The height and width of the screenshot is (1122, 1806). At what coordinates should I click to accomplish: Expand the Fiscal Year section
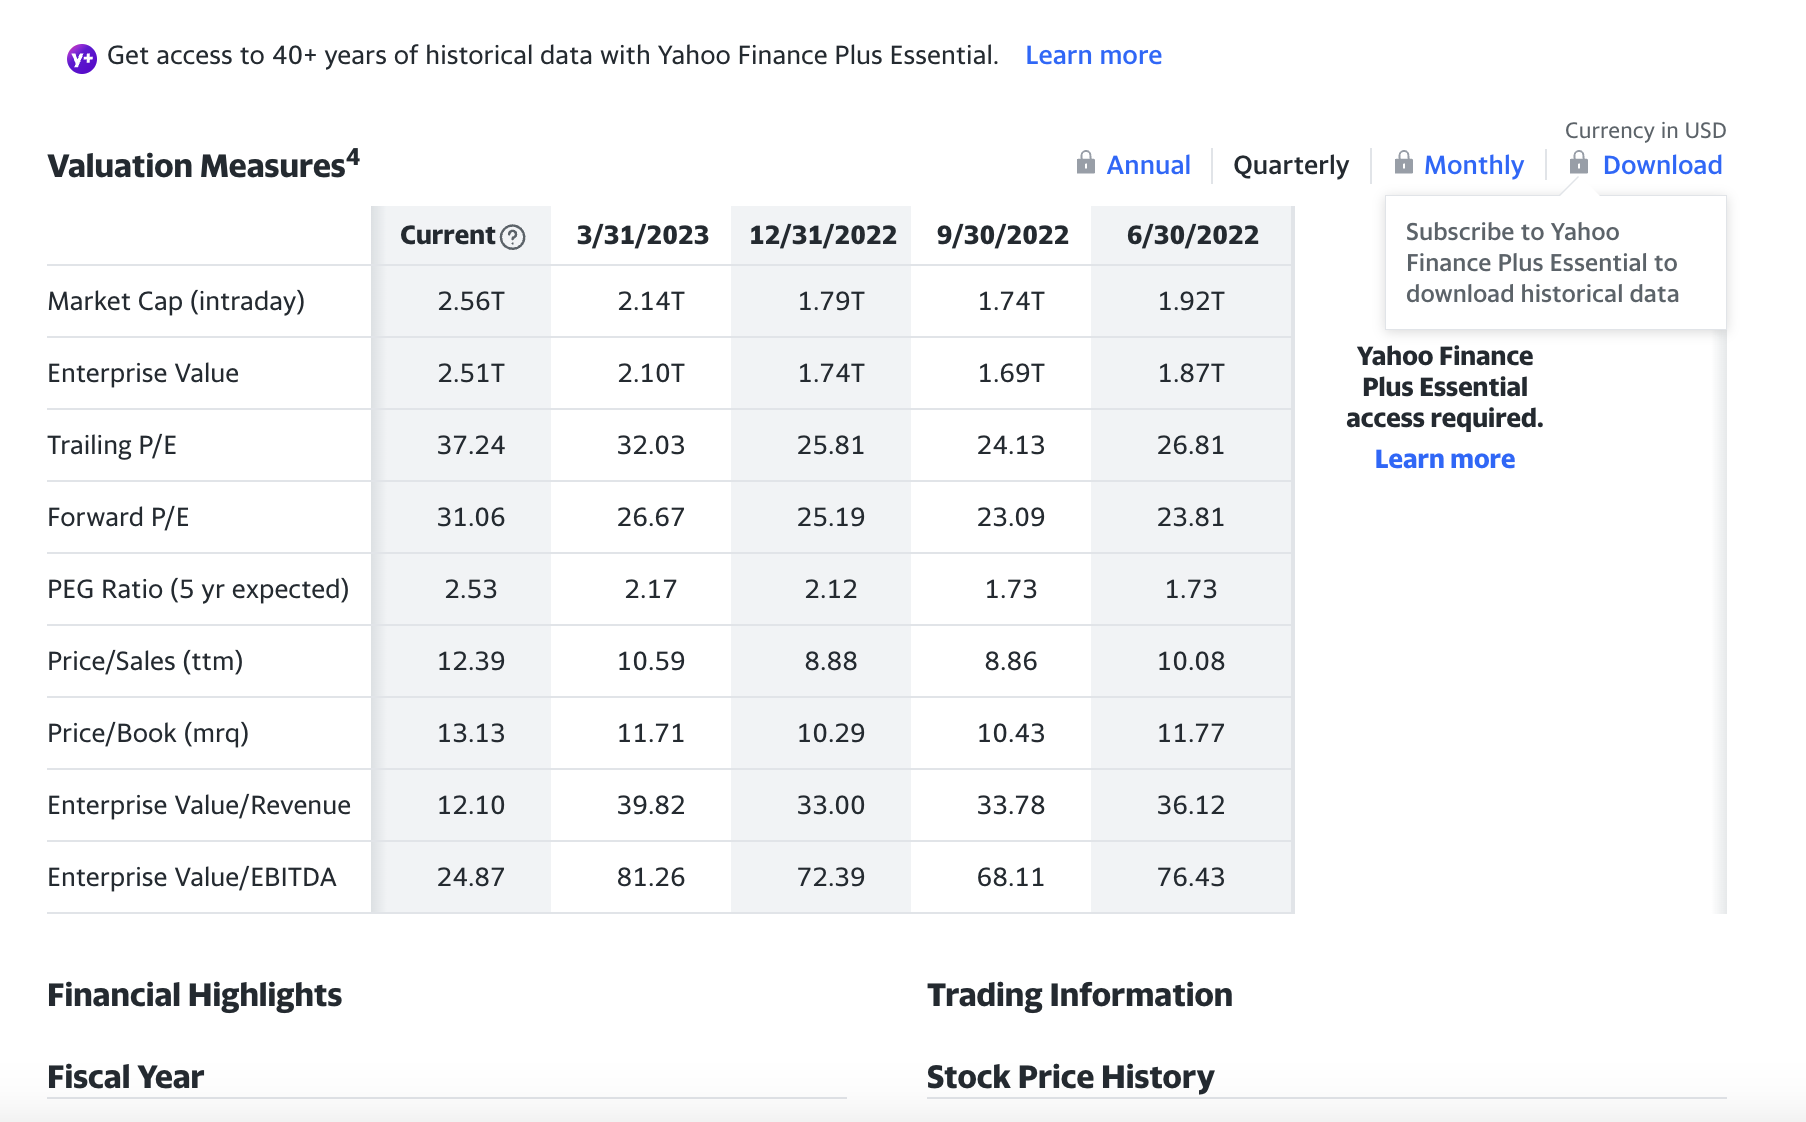click(x=125, y=1077)
